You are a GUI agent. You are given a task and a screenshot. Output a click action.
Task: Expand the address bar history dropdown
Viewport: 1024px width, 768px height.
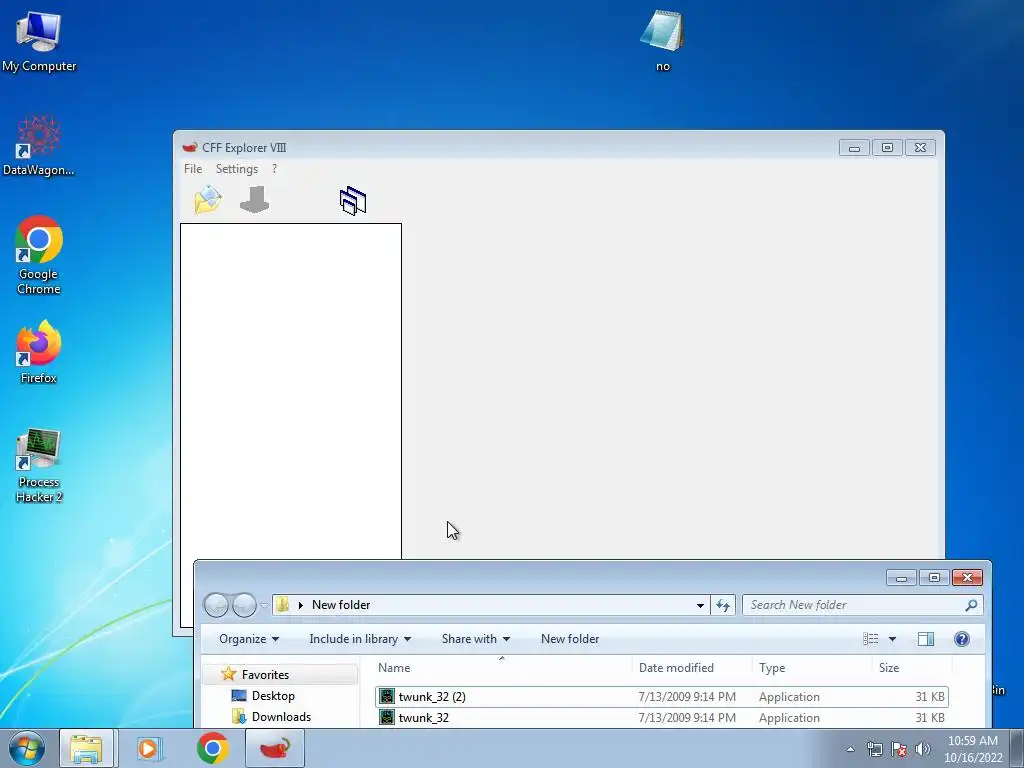(700, 605)
